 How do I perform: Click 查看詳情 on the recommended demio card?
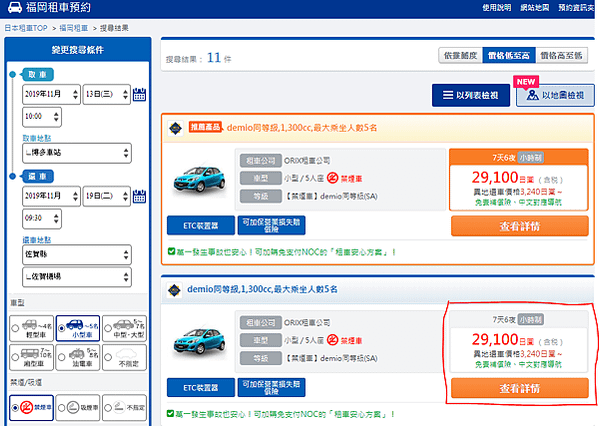(520, 226)
